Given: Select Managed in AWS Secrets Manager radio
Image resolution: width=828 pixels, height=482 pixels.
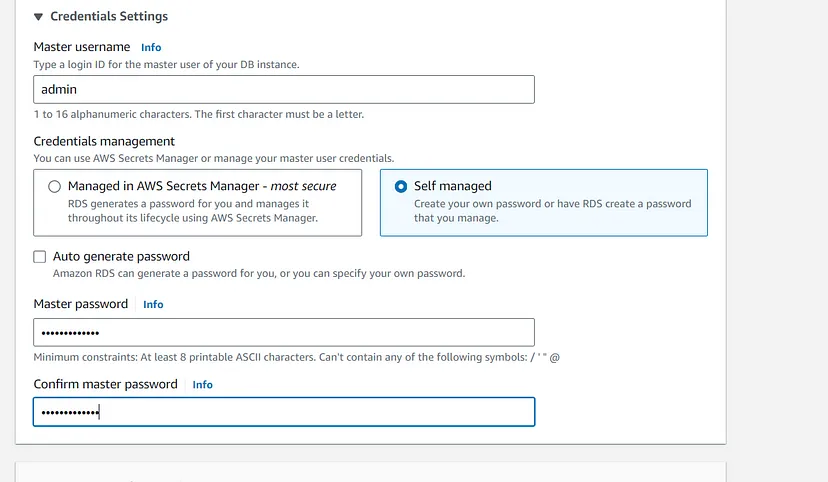Looking at the screenshot, I should (54, 186).
